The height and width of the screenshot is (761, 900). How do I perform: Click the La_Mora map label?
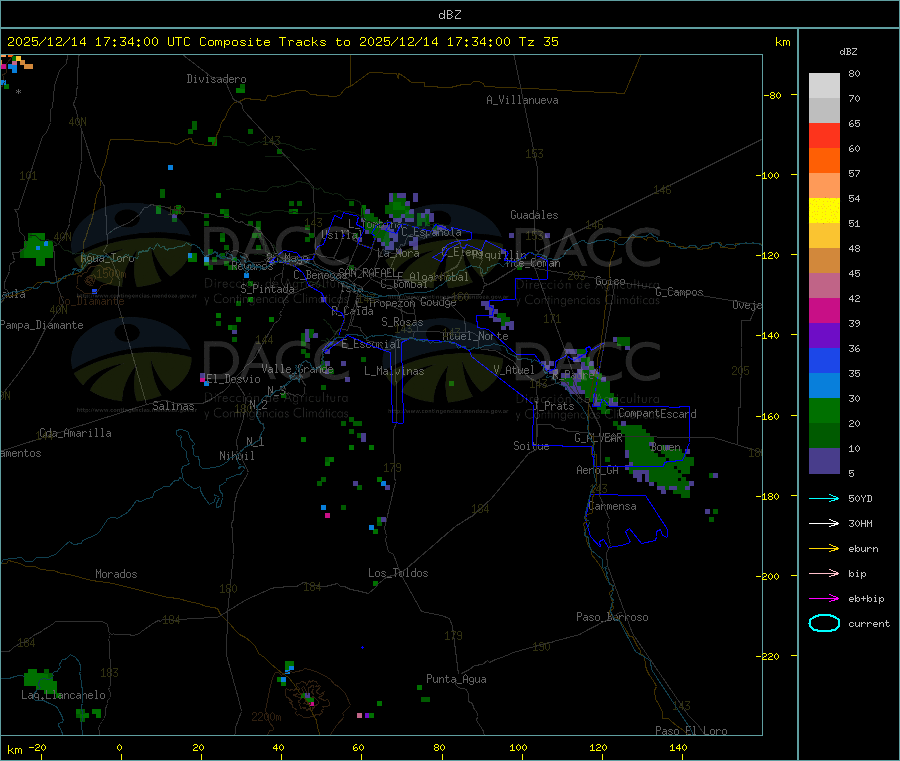tap(399, 253)
